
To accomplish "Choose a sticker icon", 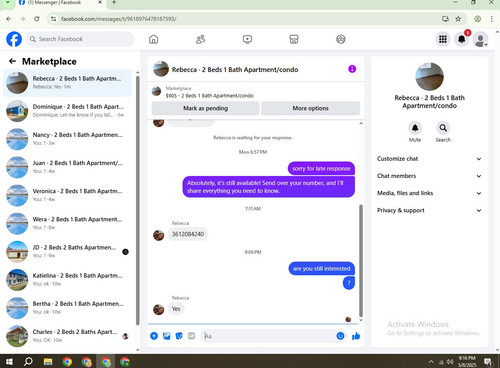I will [179, 336].
